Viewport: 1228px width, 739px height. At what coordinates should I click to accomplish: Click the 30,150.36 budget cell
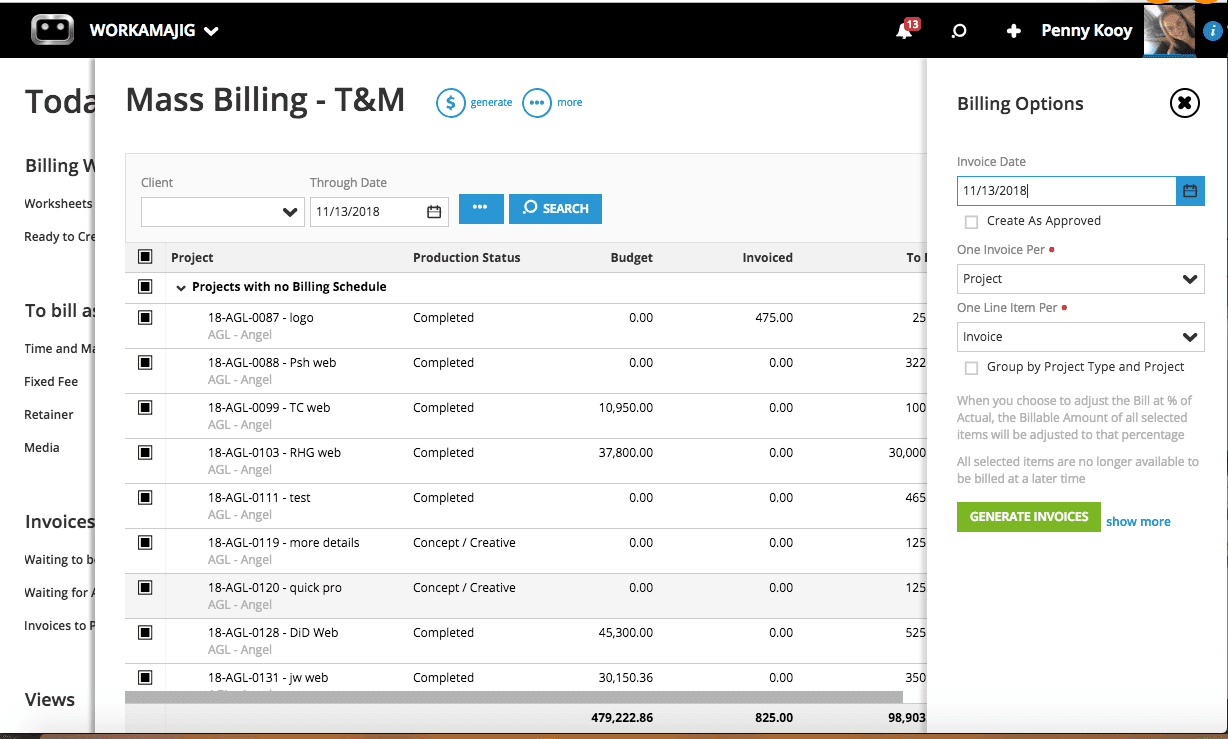[626, 678]
